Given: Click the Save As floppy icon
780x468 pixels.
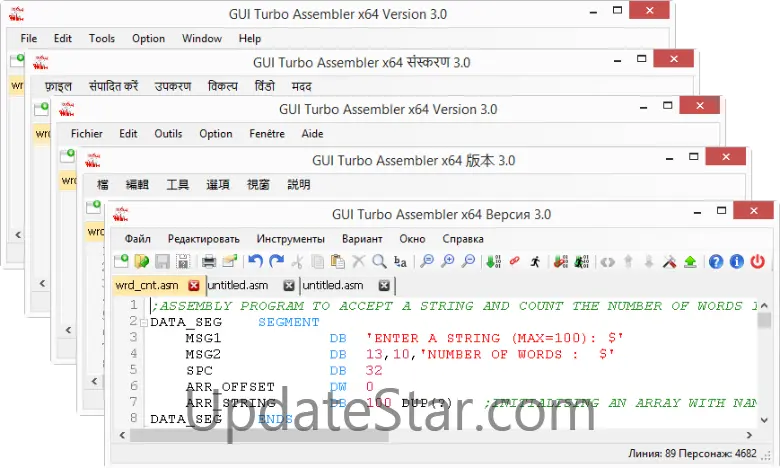Looking at the screenshot, I should (x=183, y=261).
